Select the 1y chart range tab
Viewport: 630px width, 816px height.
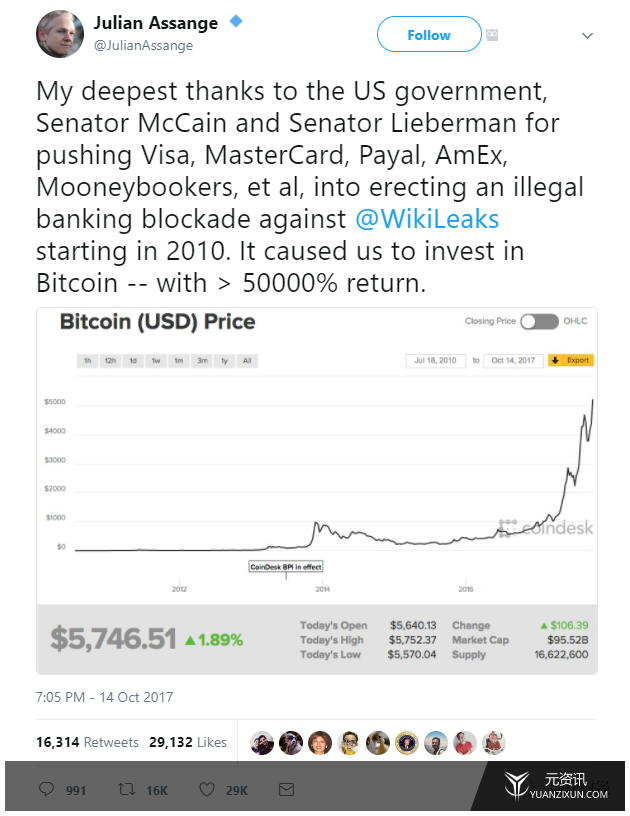(225, 361)
